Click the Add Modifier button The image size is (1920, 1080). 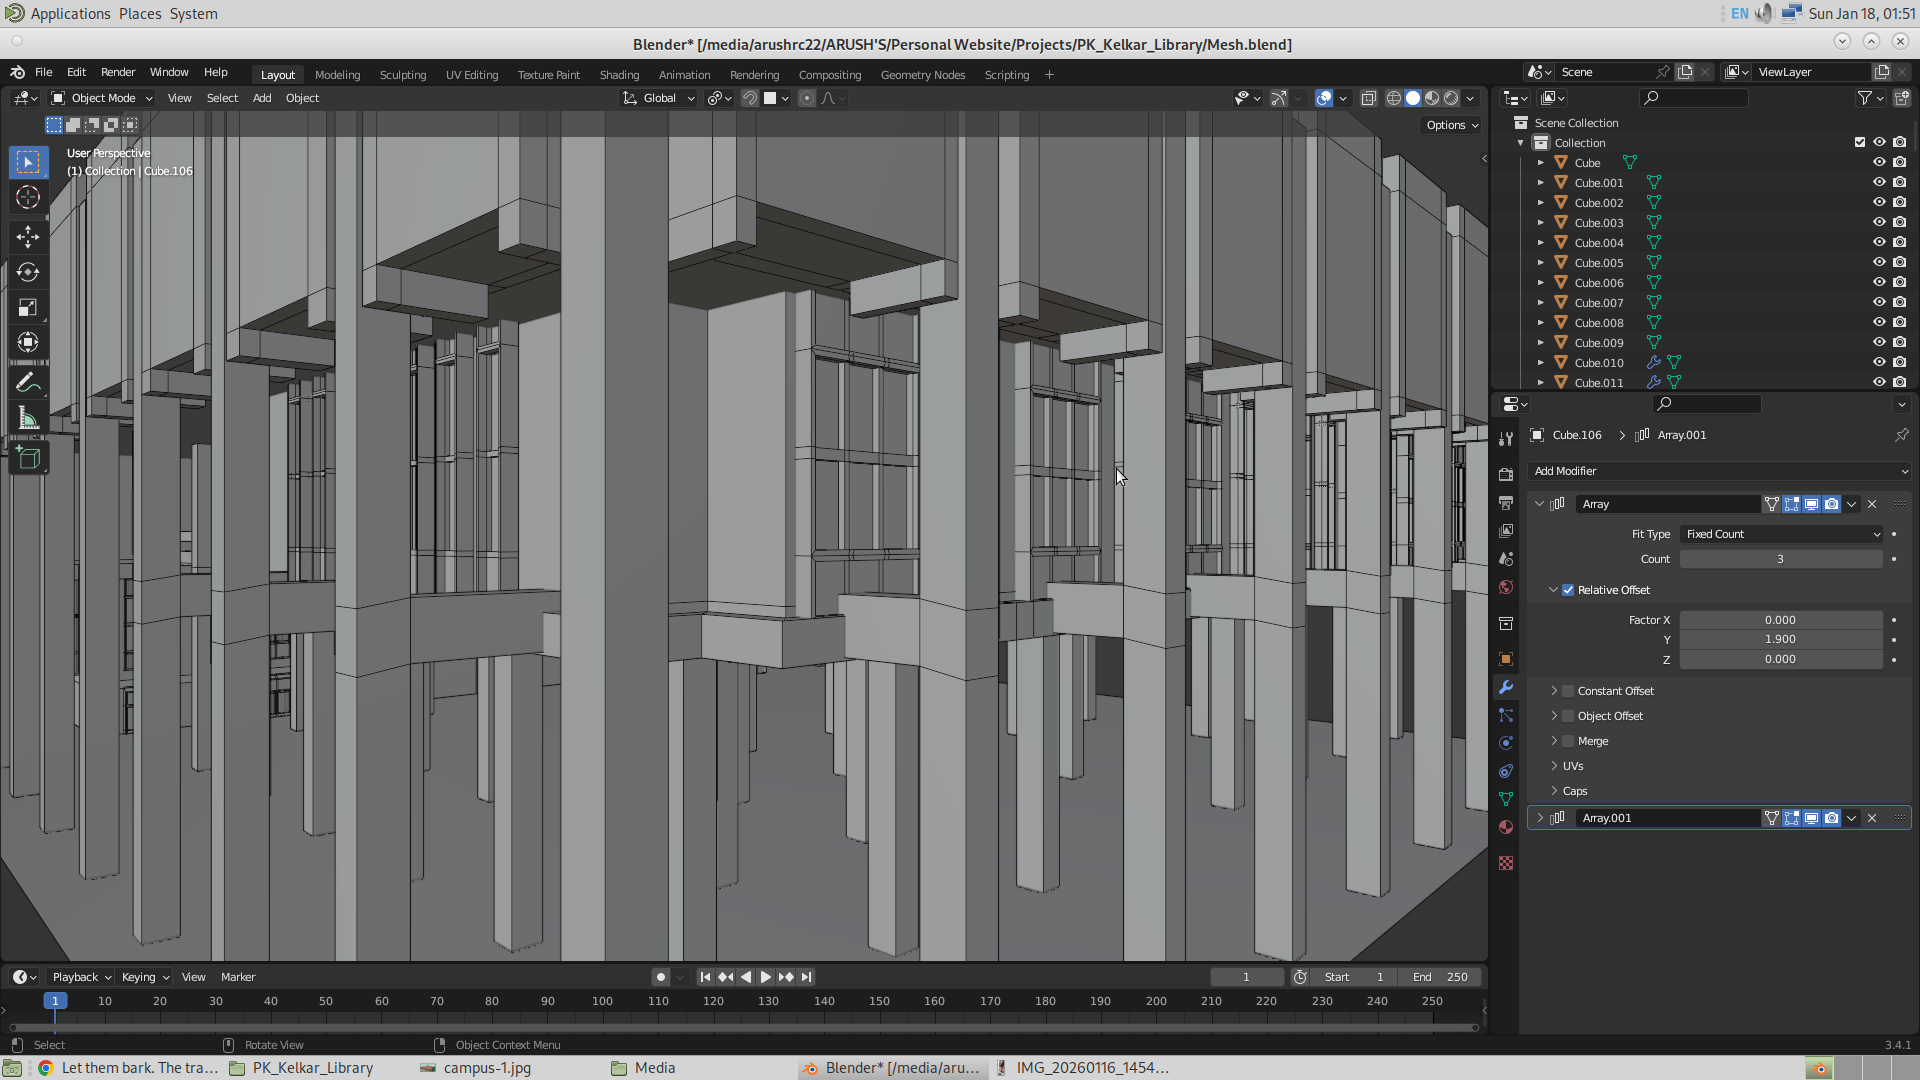tap(1720, 471)
